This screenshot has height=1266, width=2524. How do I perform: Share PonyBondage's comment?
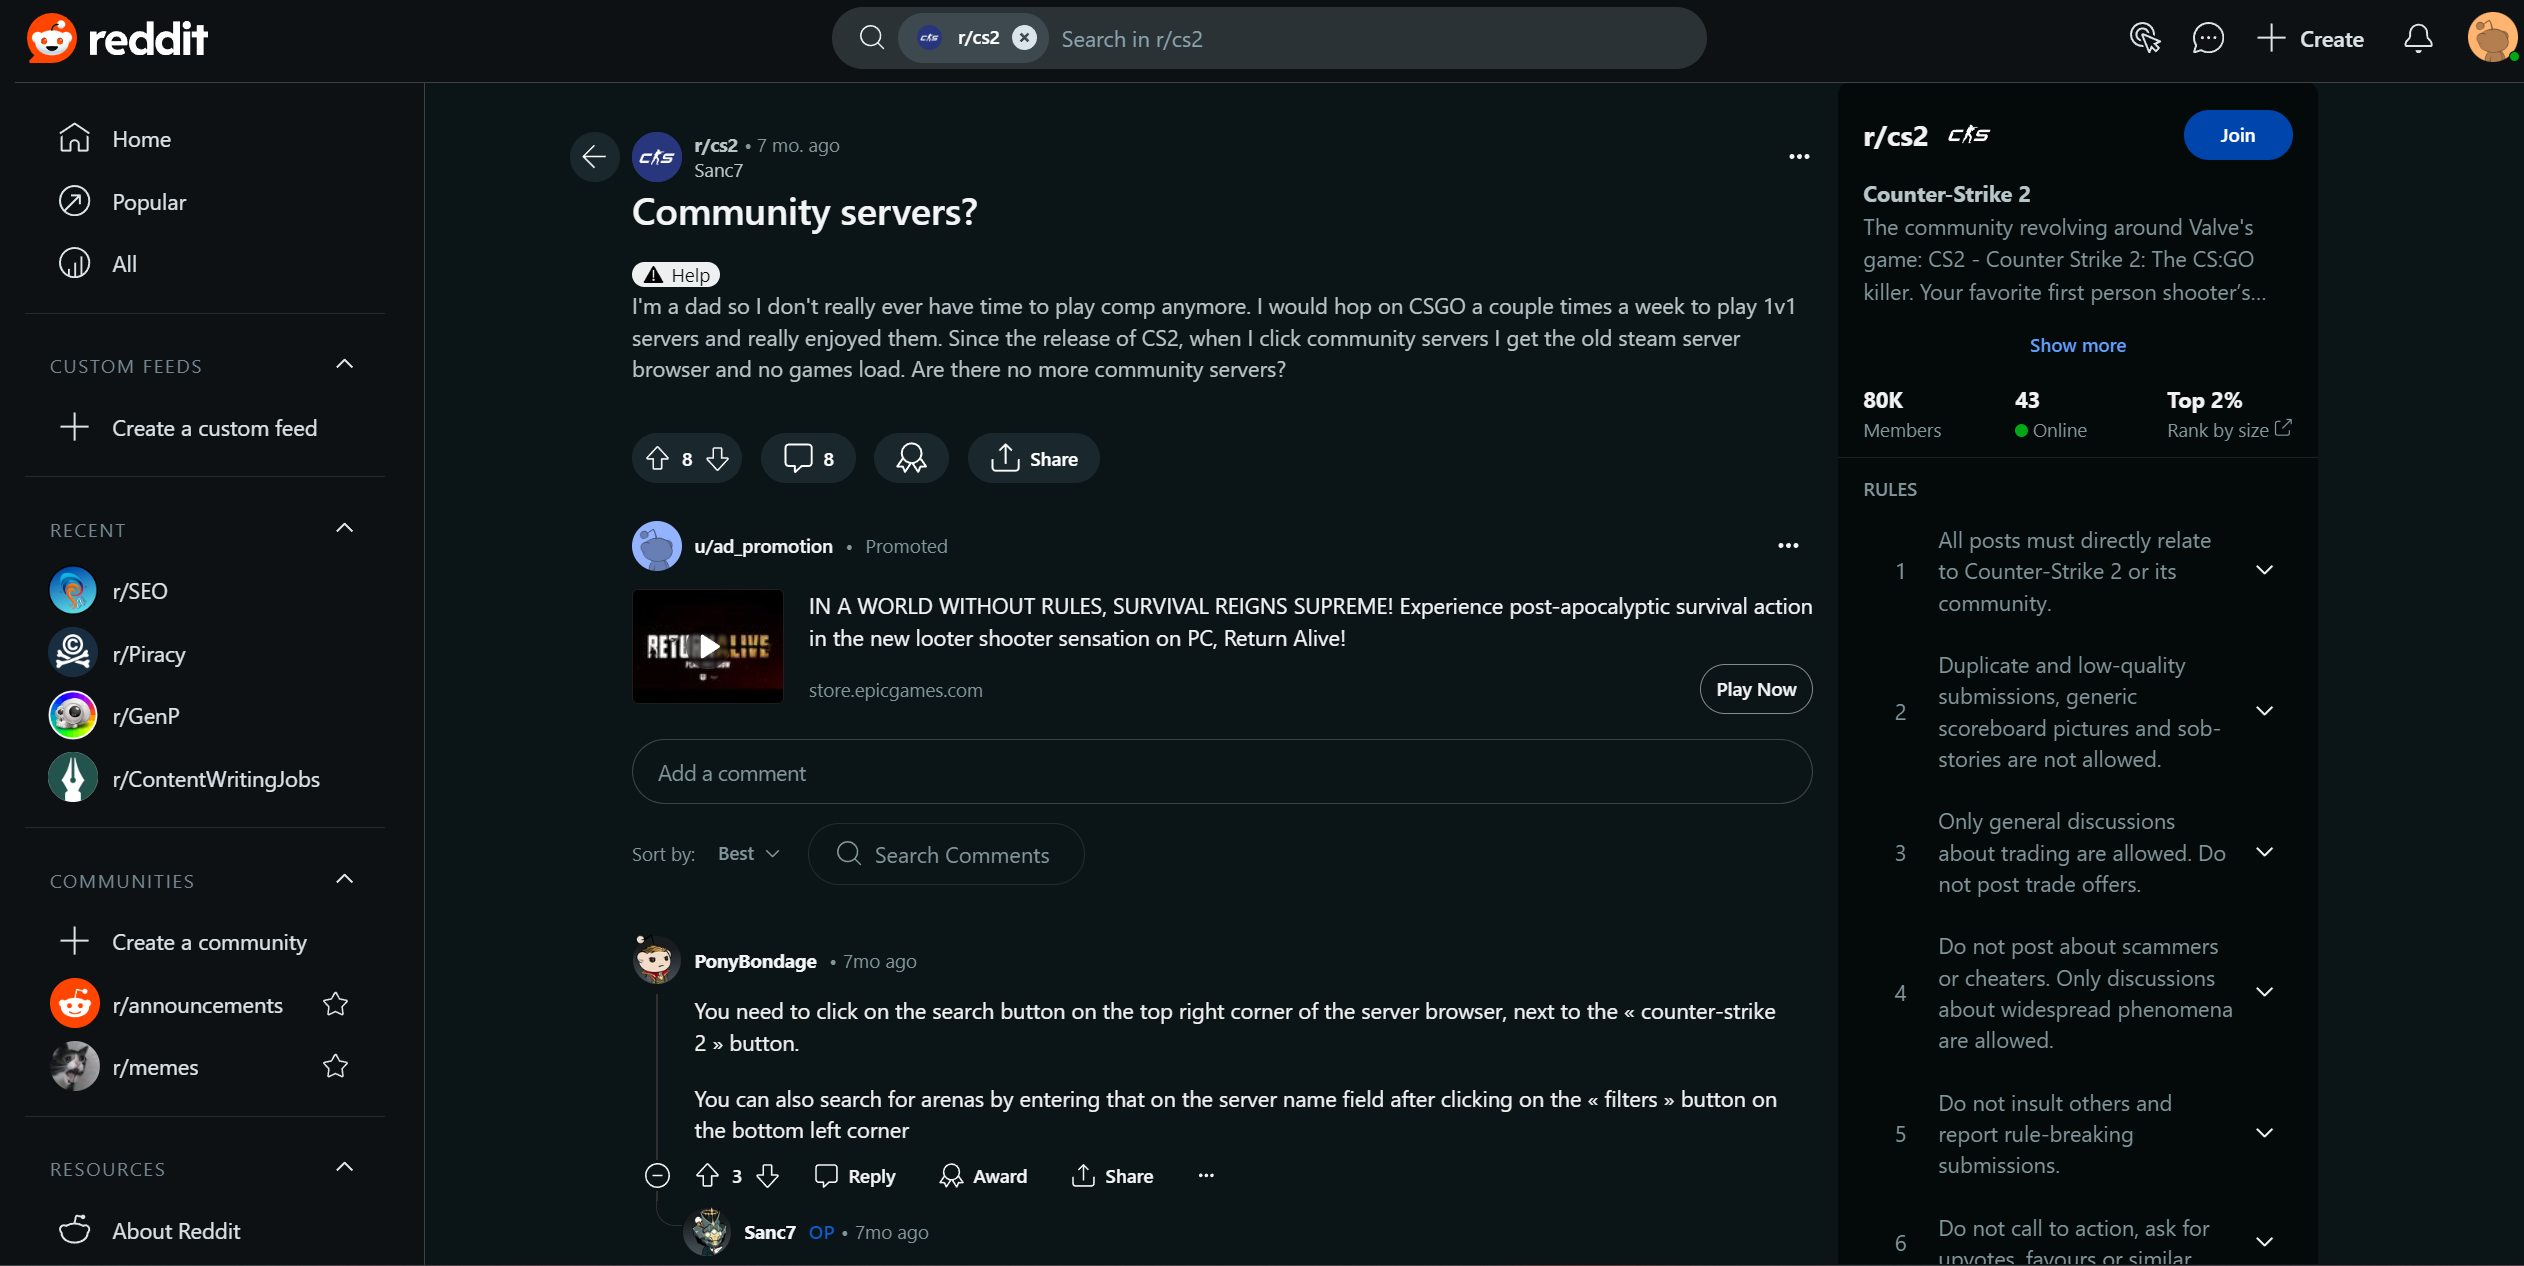[x=1112, y=1176]
